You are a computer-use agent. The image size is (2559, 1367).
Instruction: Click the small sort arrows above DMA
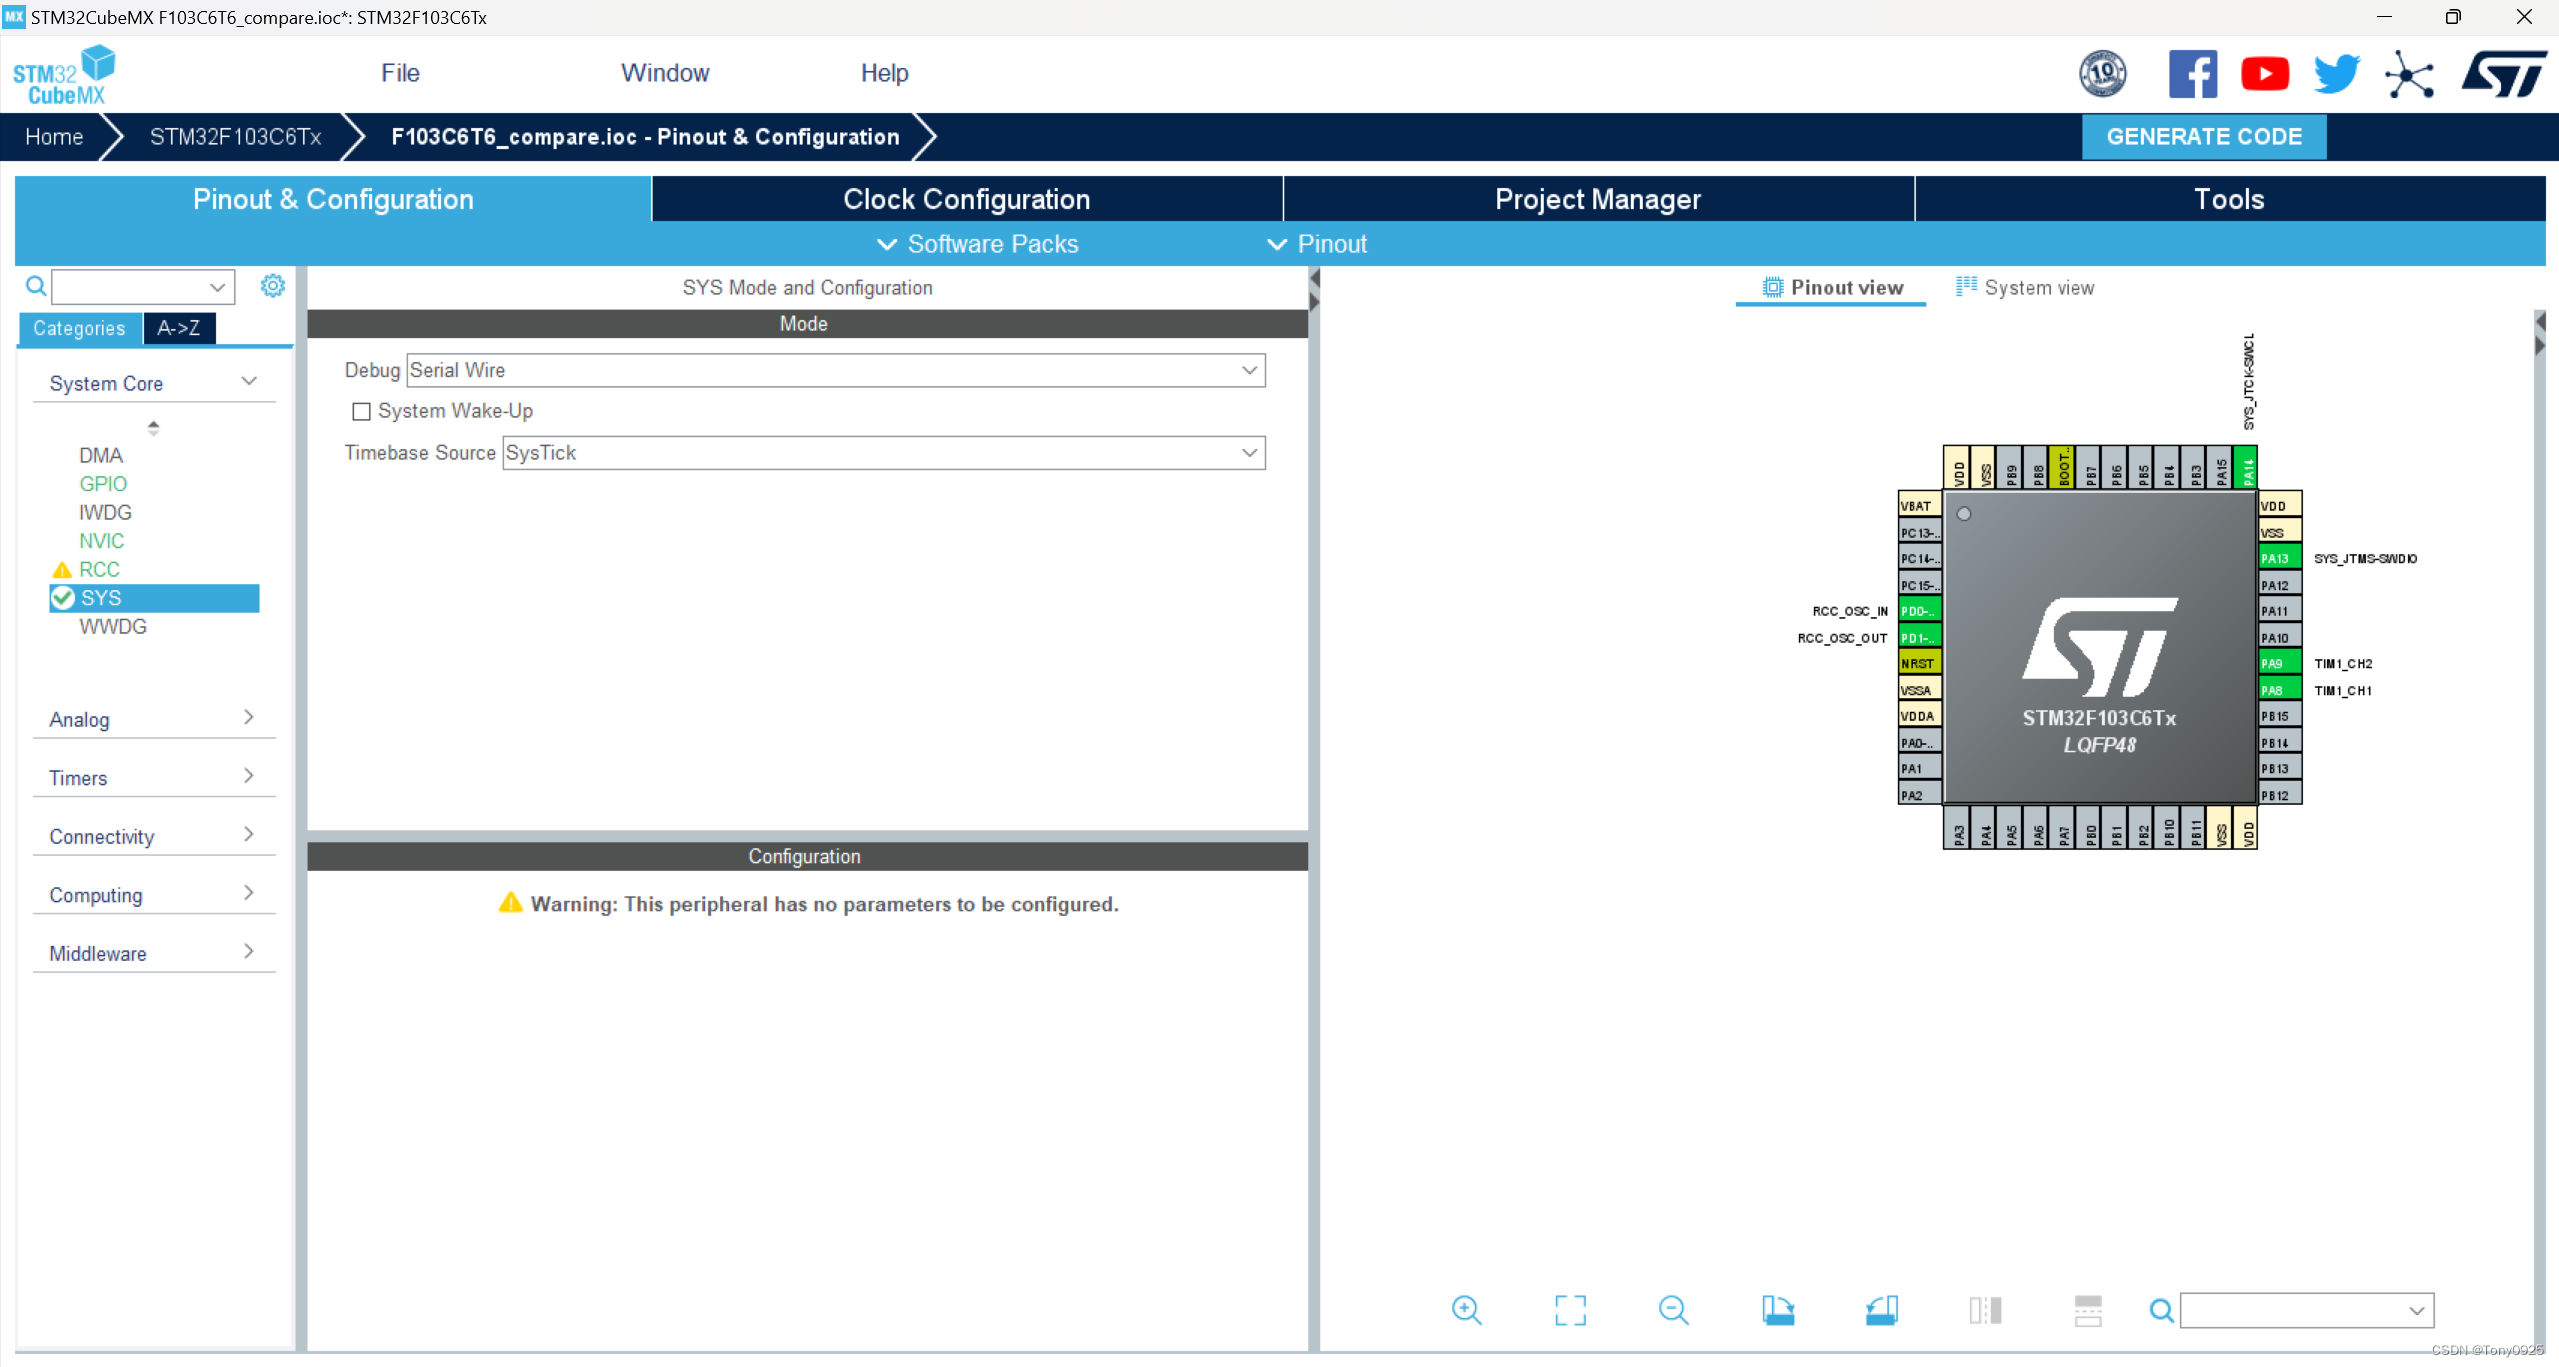pyautogui.click(x=153, y=427)
